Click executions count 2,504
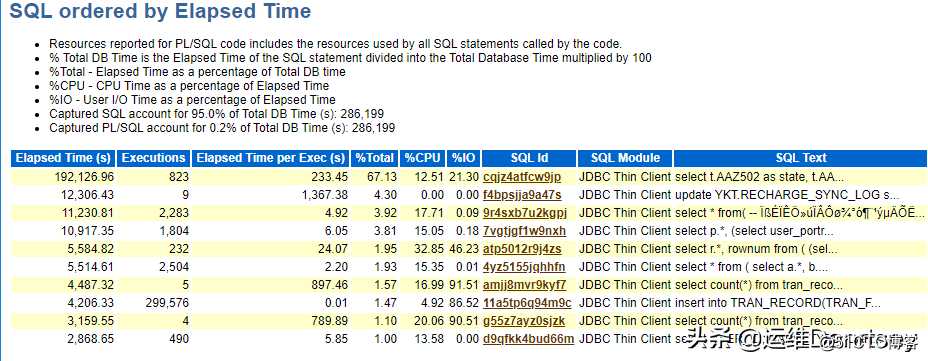928x361 pixels. (174, 267)
